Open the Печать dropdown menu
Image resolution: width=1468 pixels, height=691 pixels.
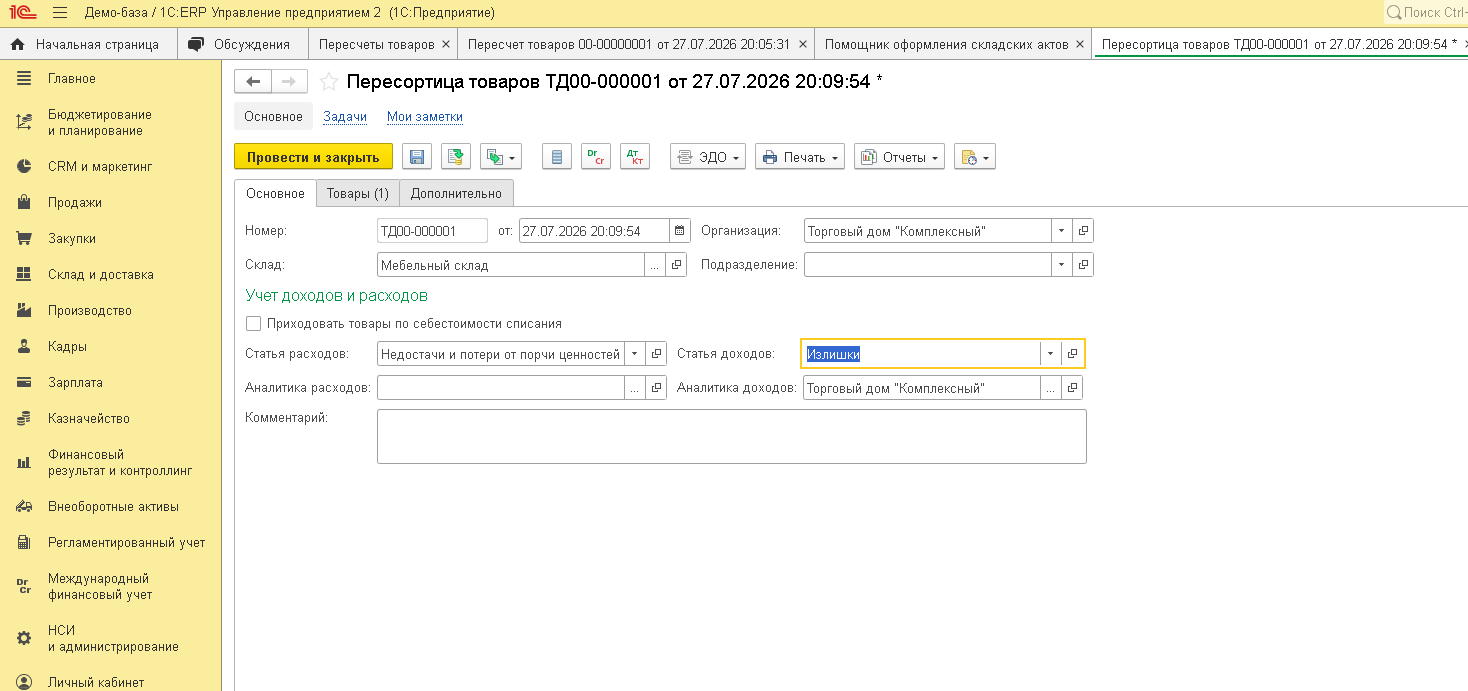tap(800, 157)
